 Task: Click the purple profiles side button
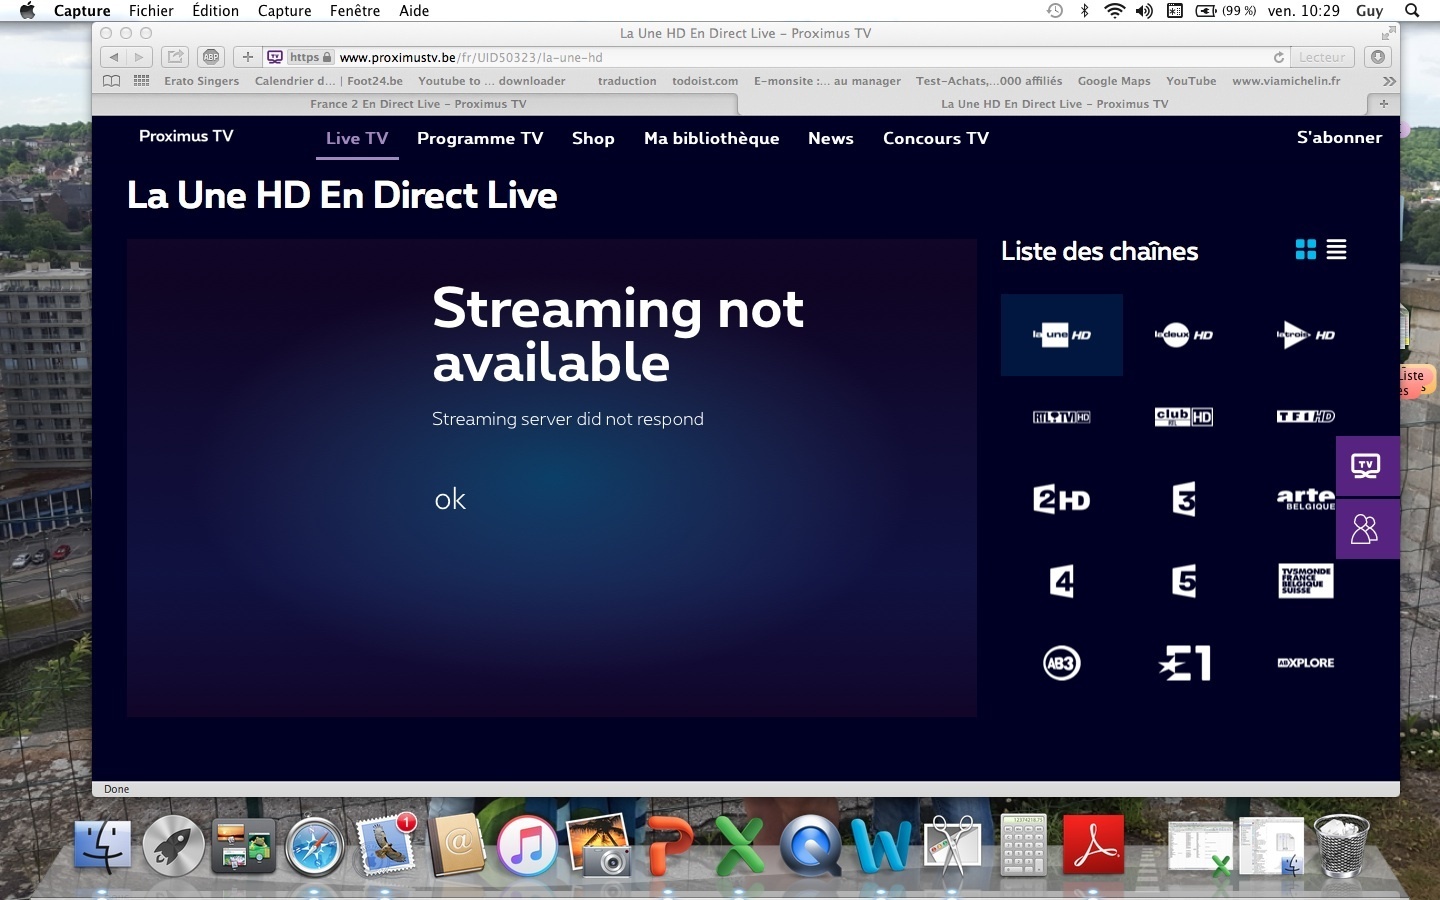click(x=1367, y=528)
